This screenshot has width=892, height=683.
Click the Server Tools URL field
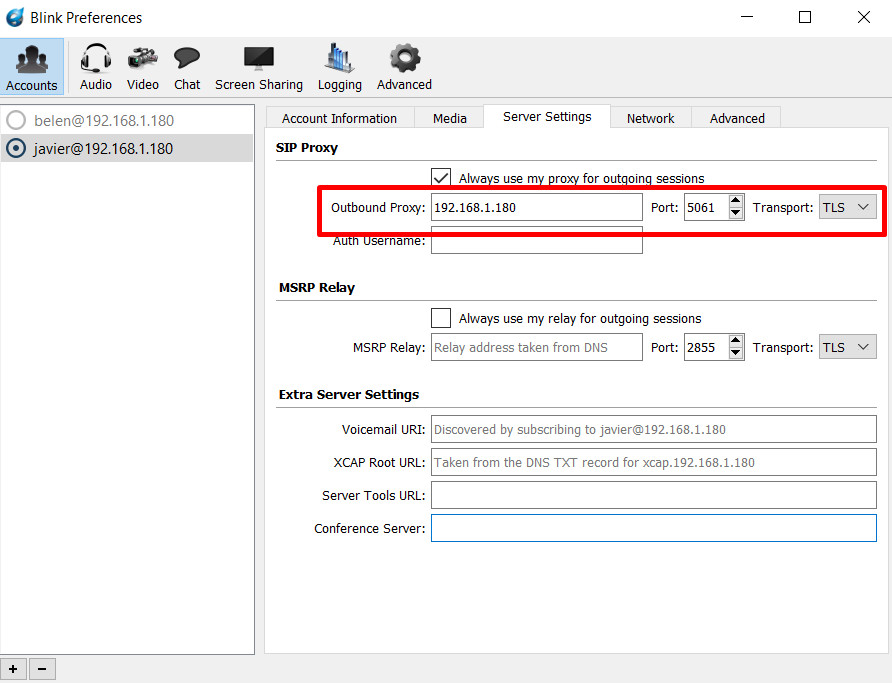coord(654,495)
